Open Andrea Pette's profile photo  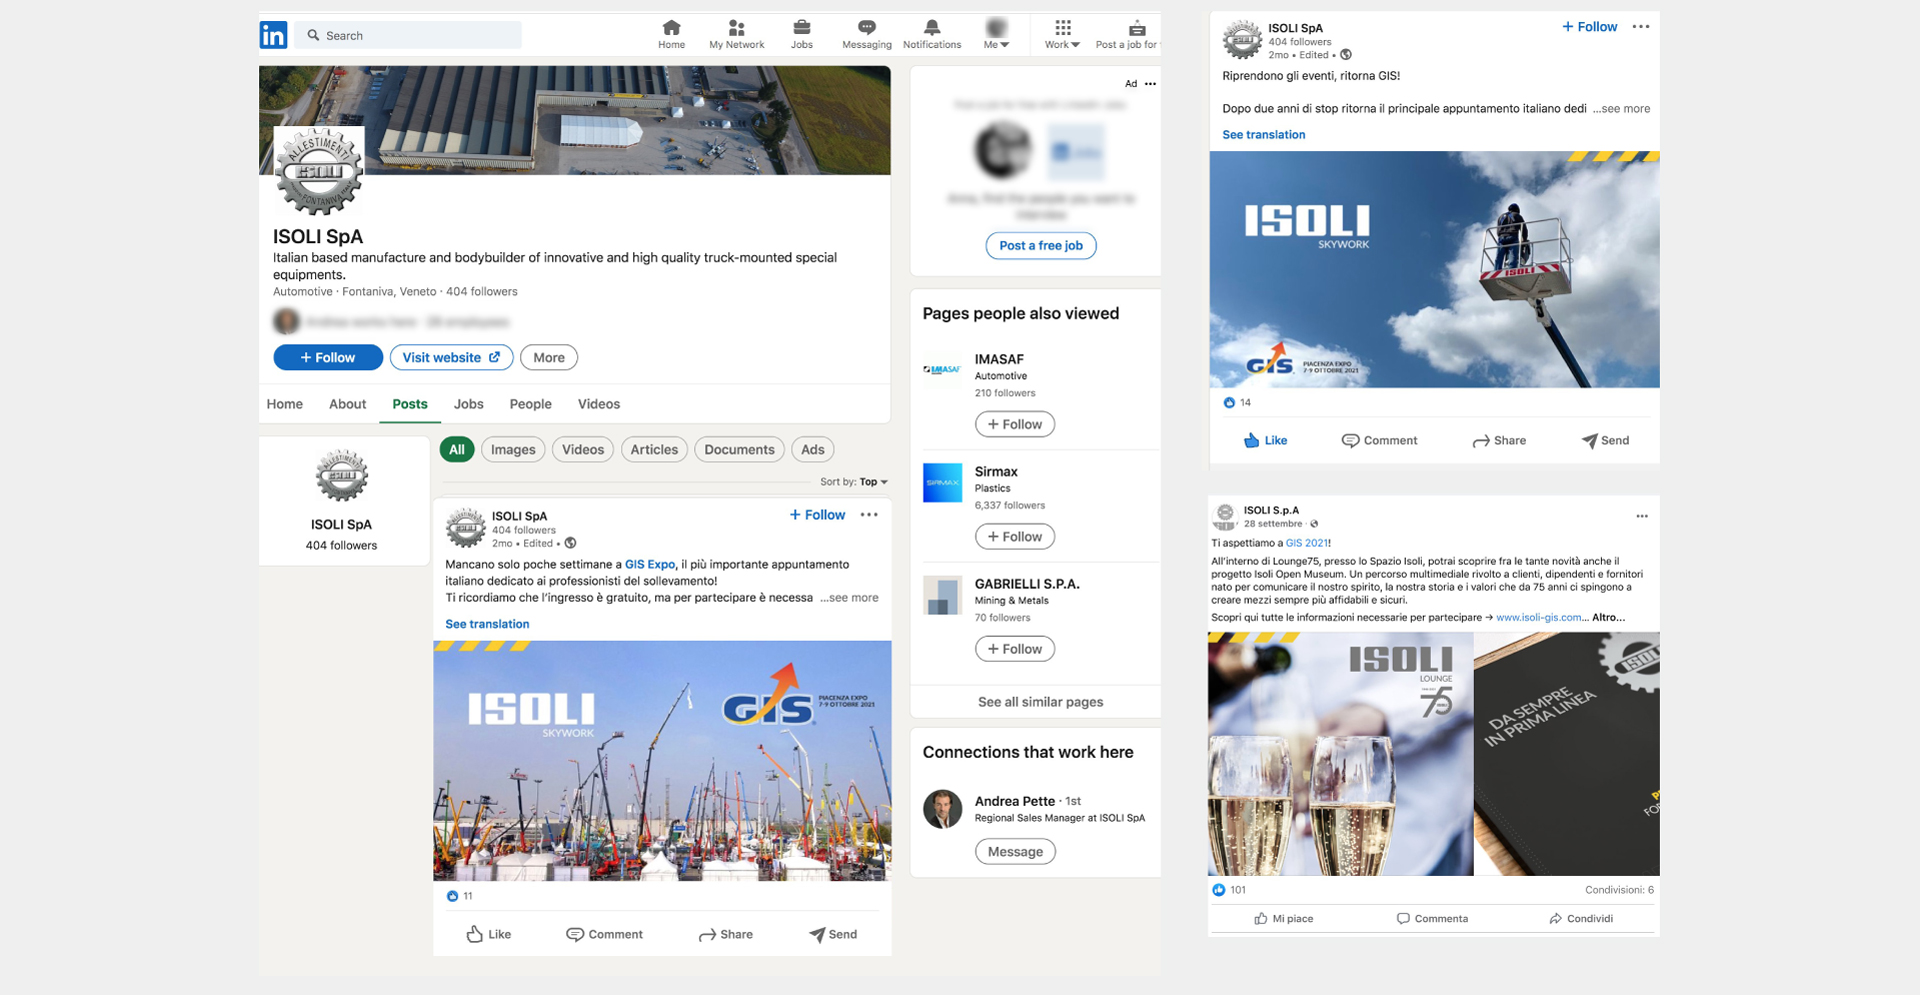point(942,809)
